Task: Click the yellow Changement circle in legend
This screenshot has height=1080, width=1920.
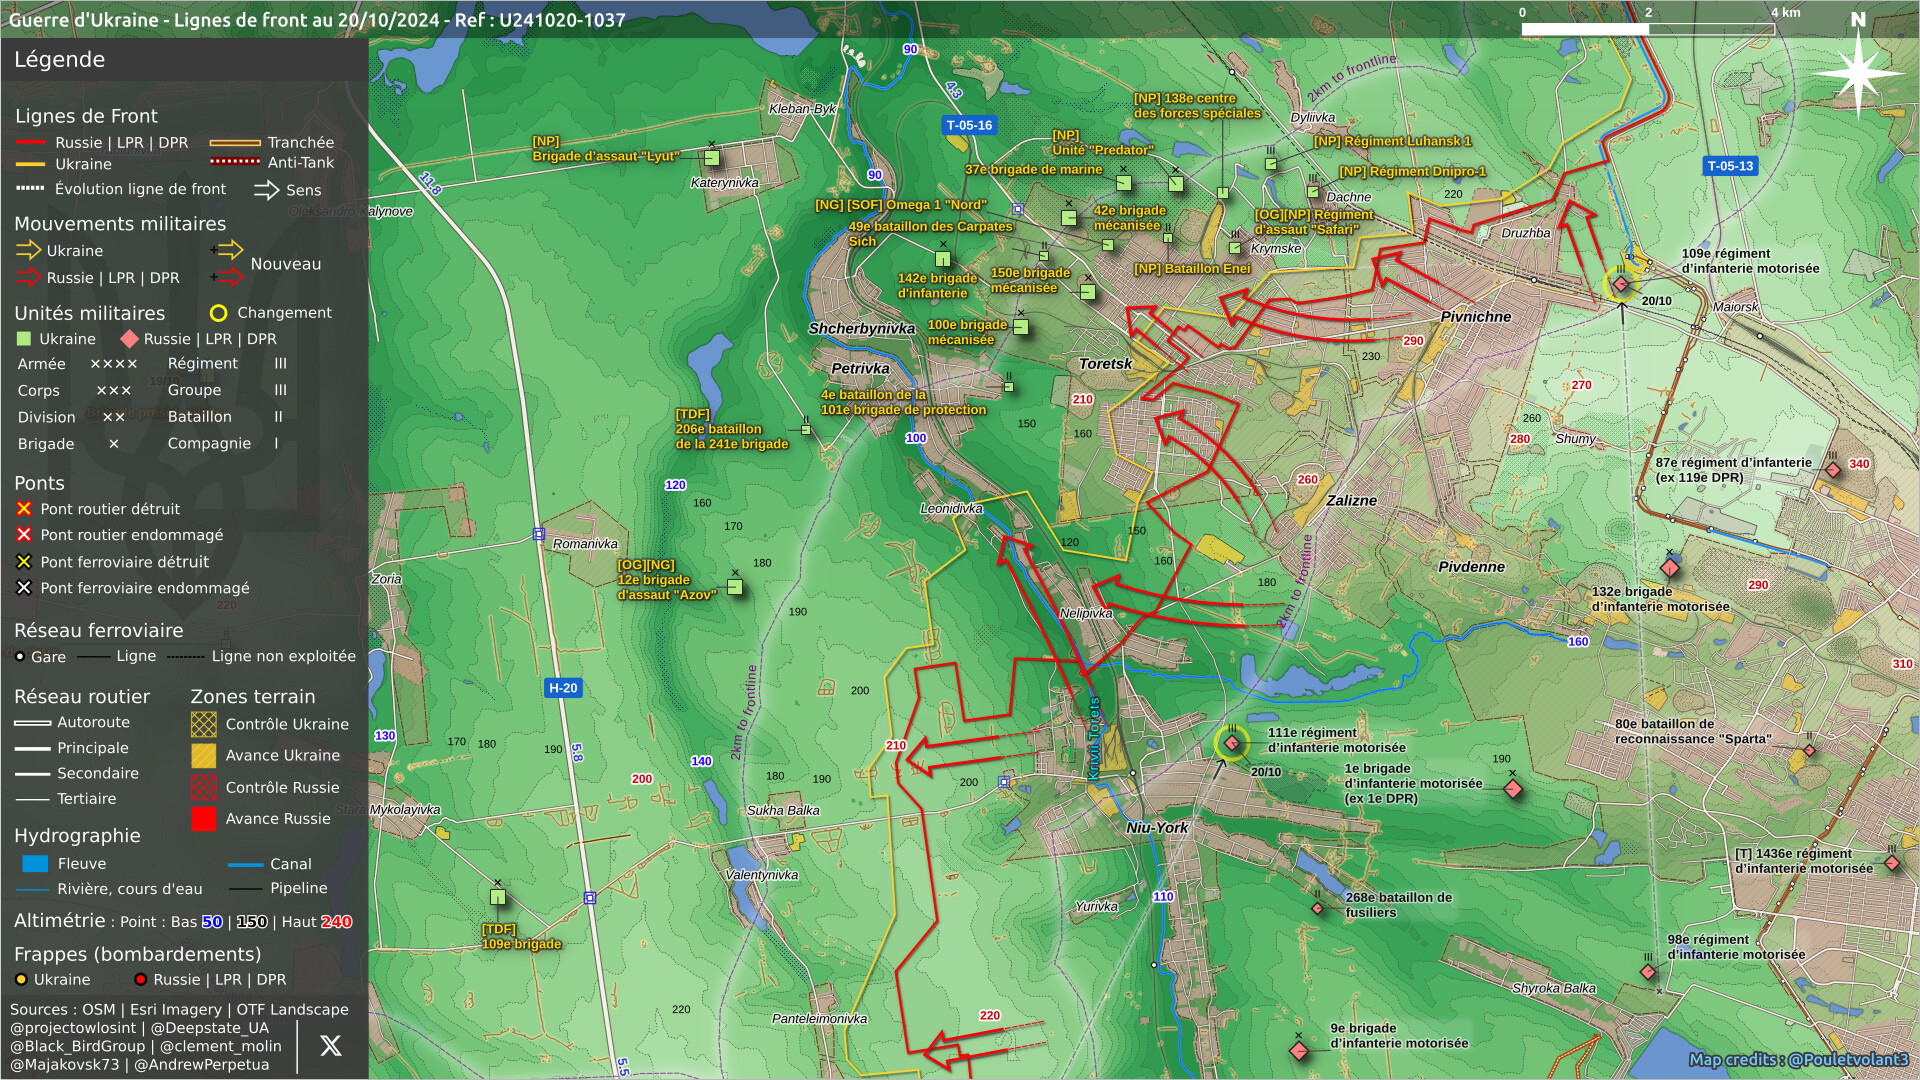Action: coord(218,313)
